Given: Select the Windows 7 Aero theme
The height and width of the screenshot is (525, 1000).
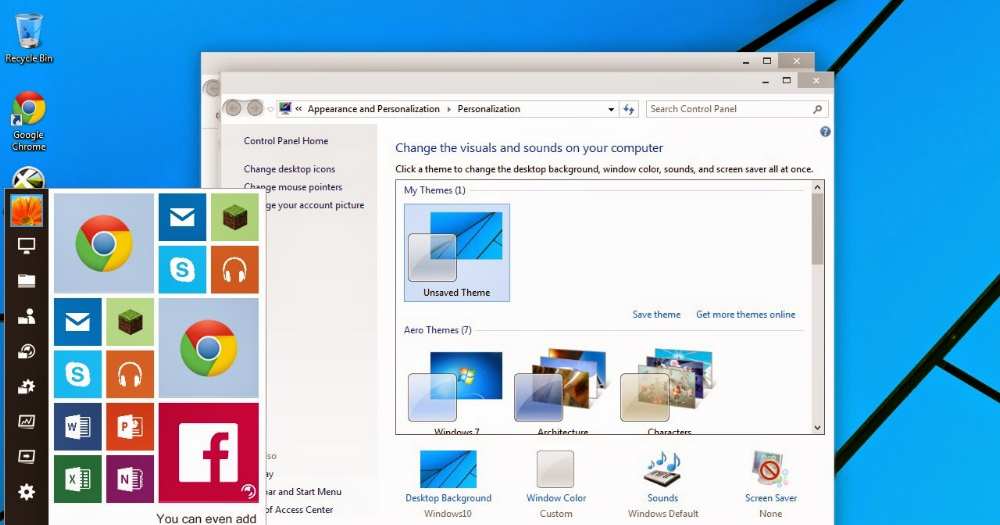Looking at the screenshot, I should coord(457,391).
